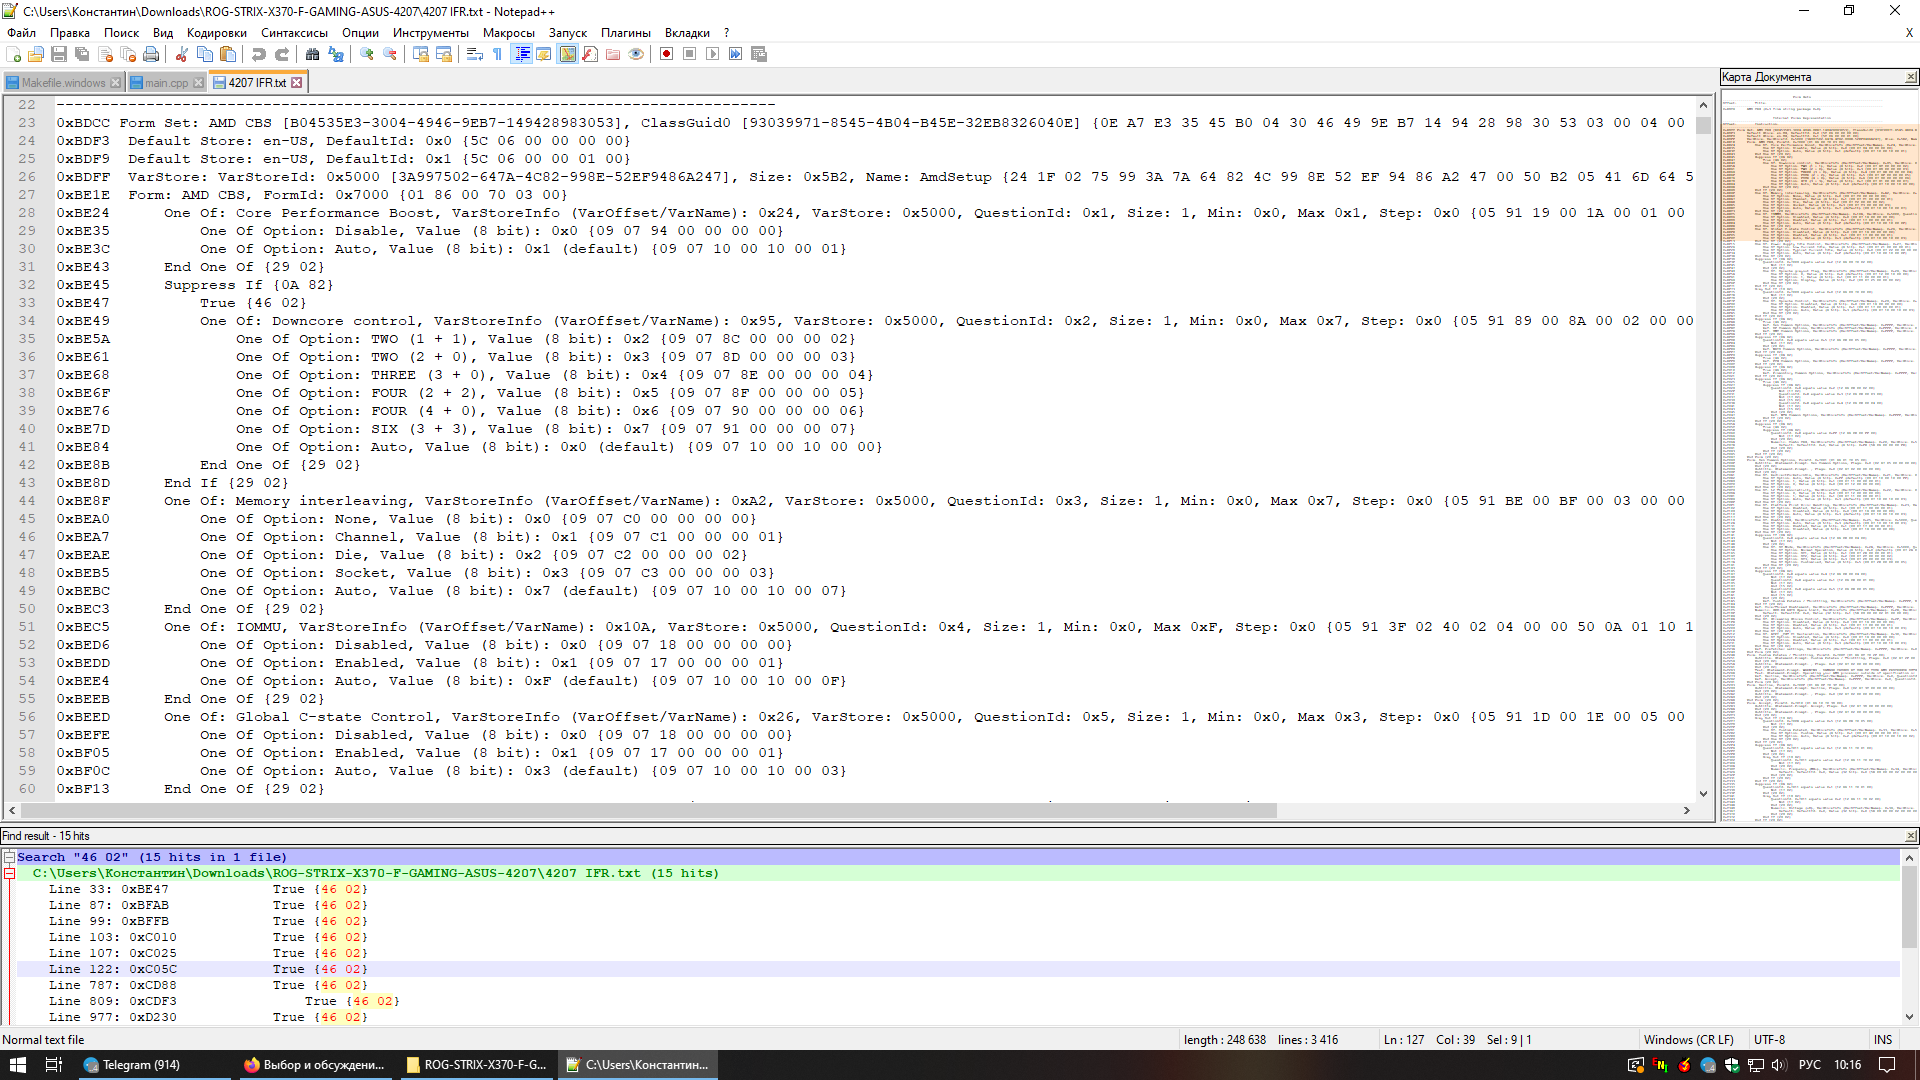The height and width of the screenshot is (1080, 1920).
Task: Open the Плагины menu
Action: click(x=625, y=33)
